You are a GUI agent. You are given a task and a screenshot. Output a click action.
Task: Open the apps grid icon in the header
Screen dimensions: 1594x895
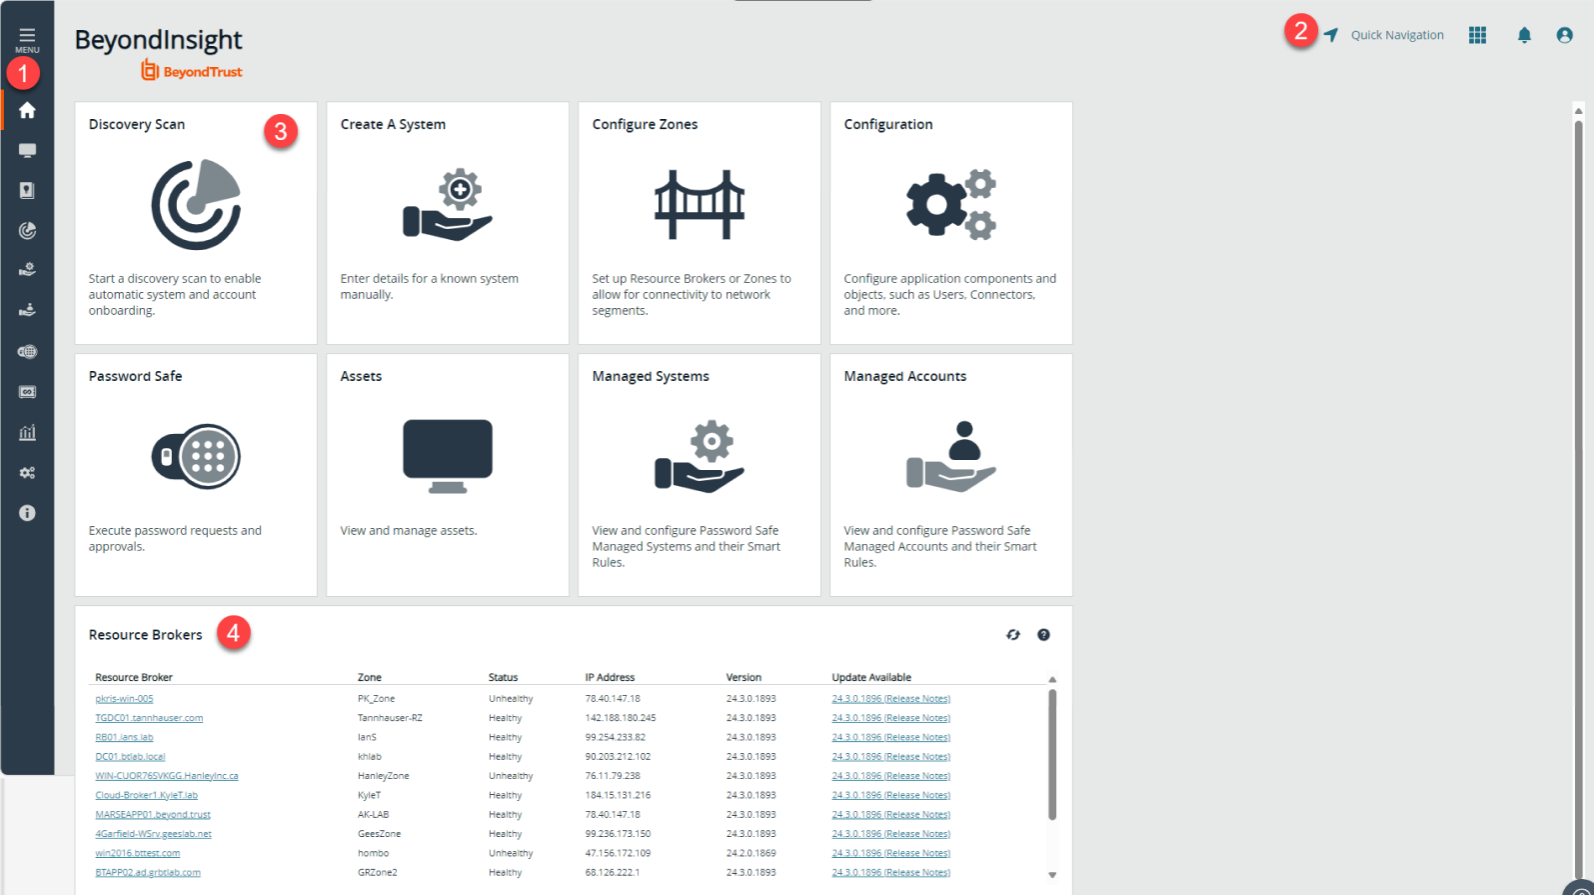(x=1477, y=35)
